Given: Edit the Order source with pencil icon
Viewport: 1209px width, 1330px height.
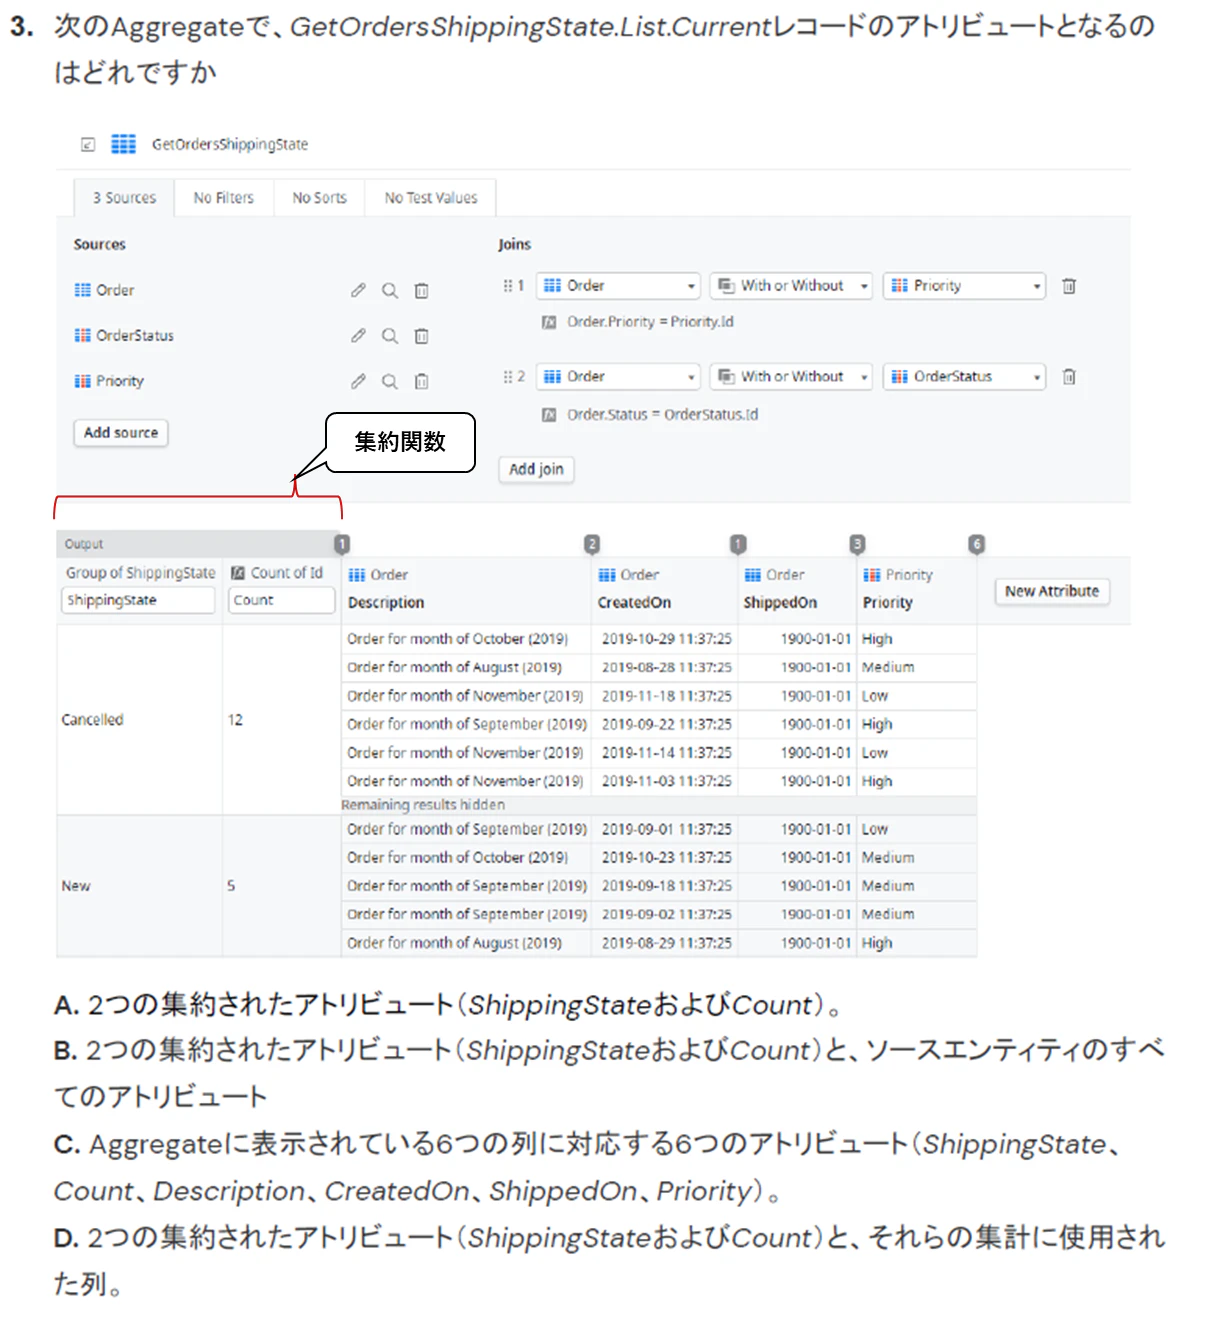Looking at the screenshot, I should (358, 290).
